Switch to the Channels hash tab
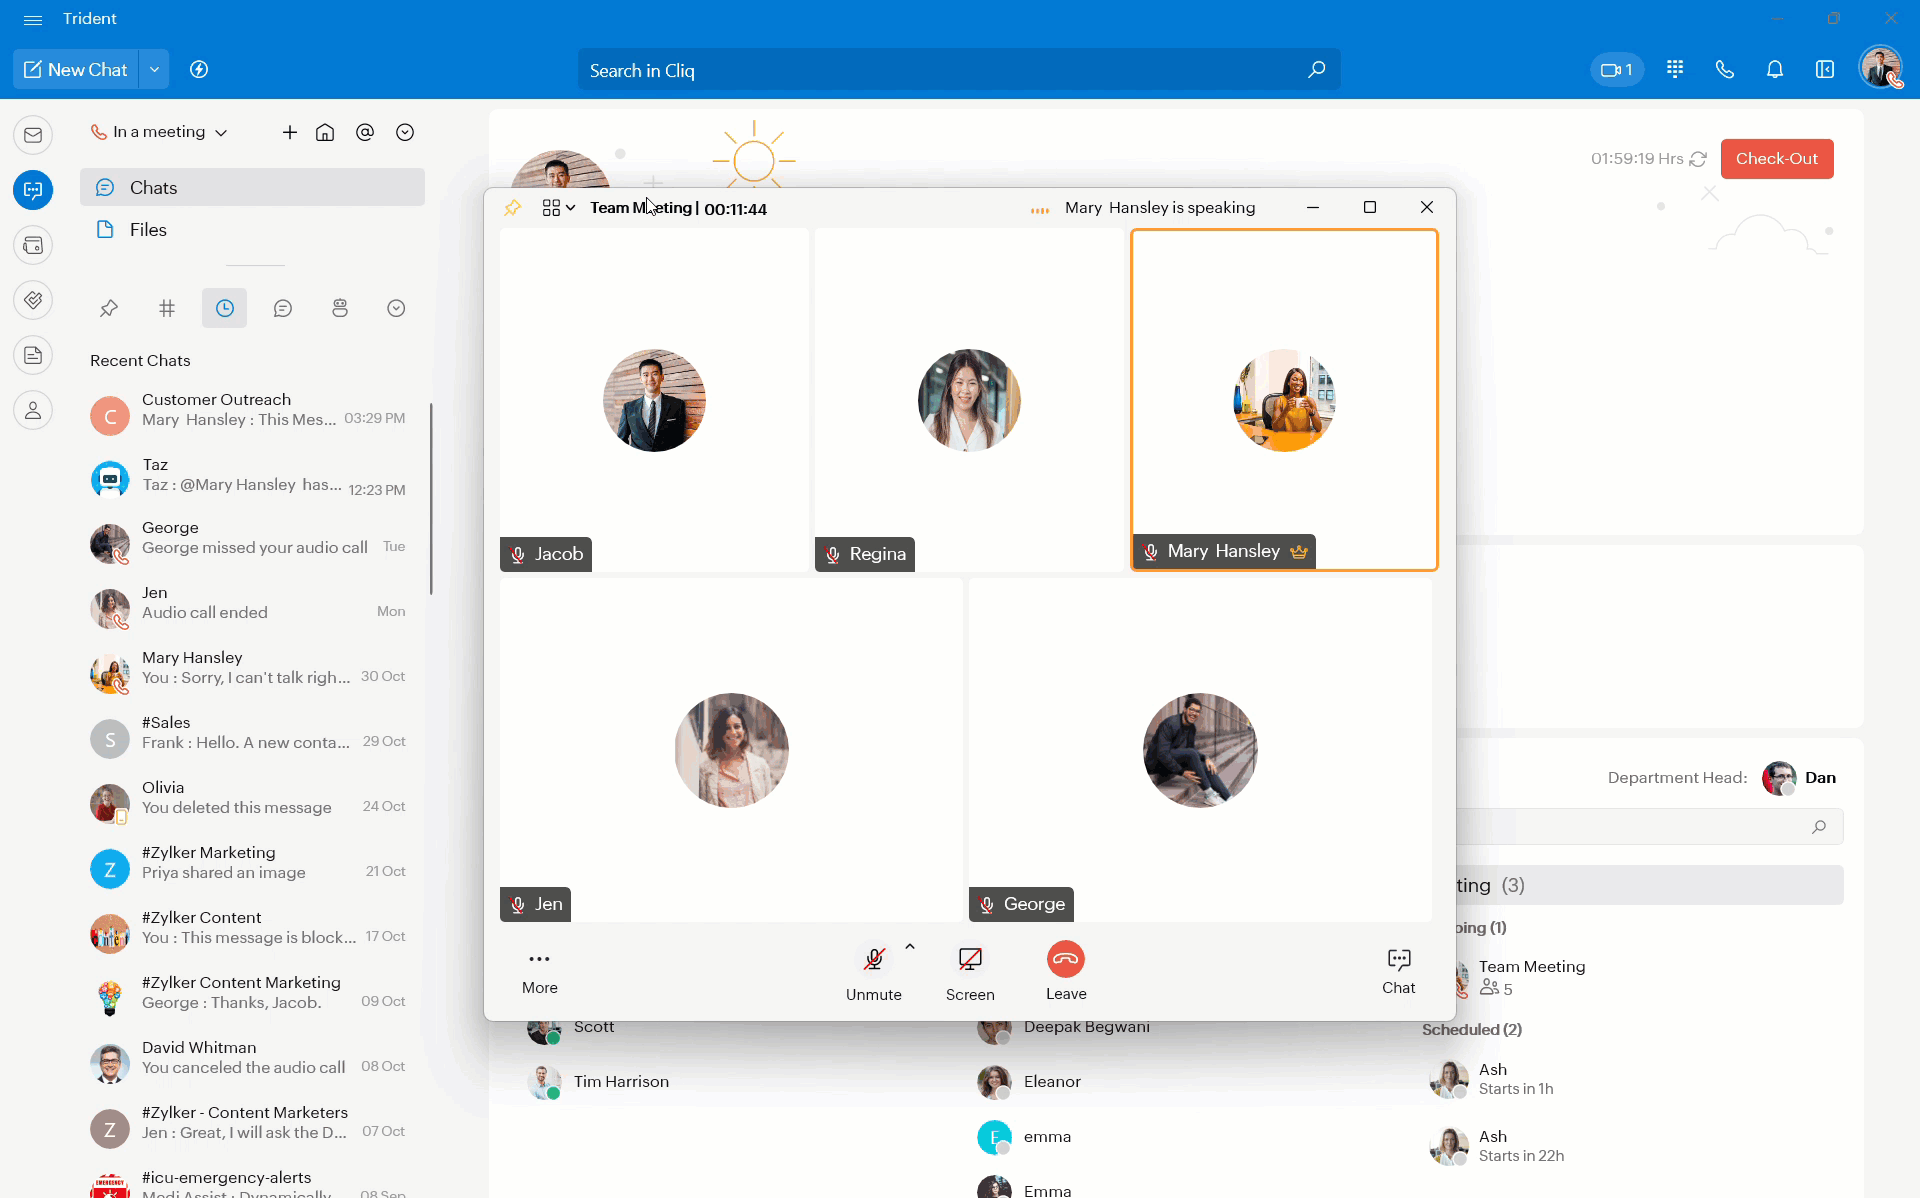The width and height of the screenshot is (1920, 1198). [167, 308]
